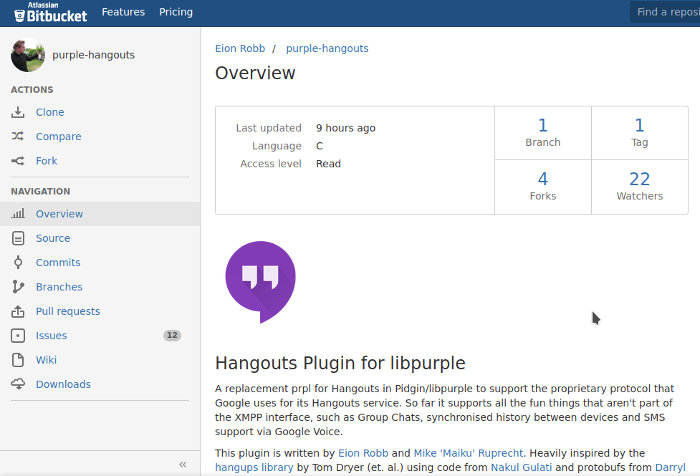This screenshot has width=700, height=476.
Task: Click the Issues count badge 12
Action: pyautogui.click(x=172, y=335)
